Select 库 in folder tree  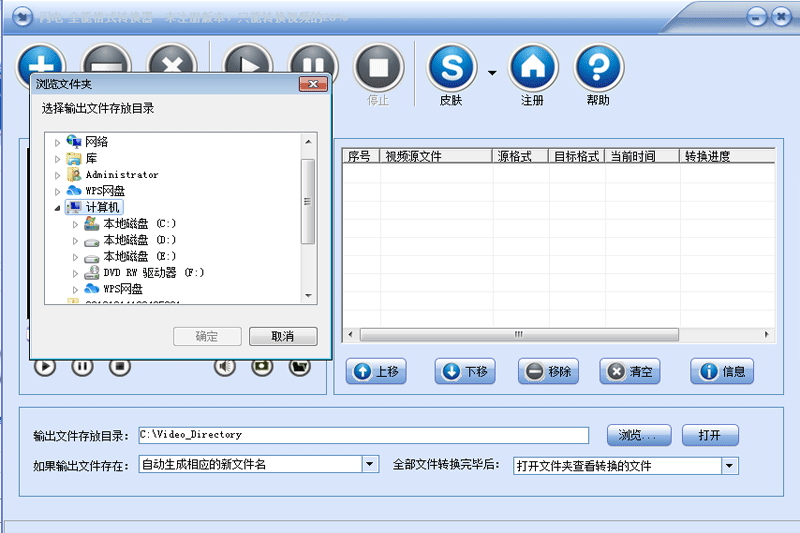(x=91, y=158)
